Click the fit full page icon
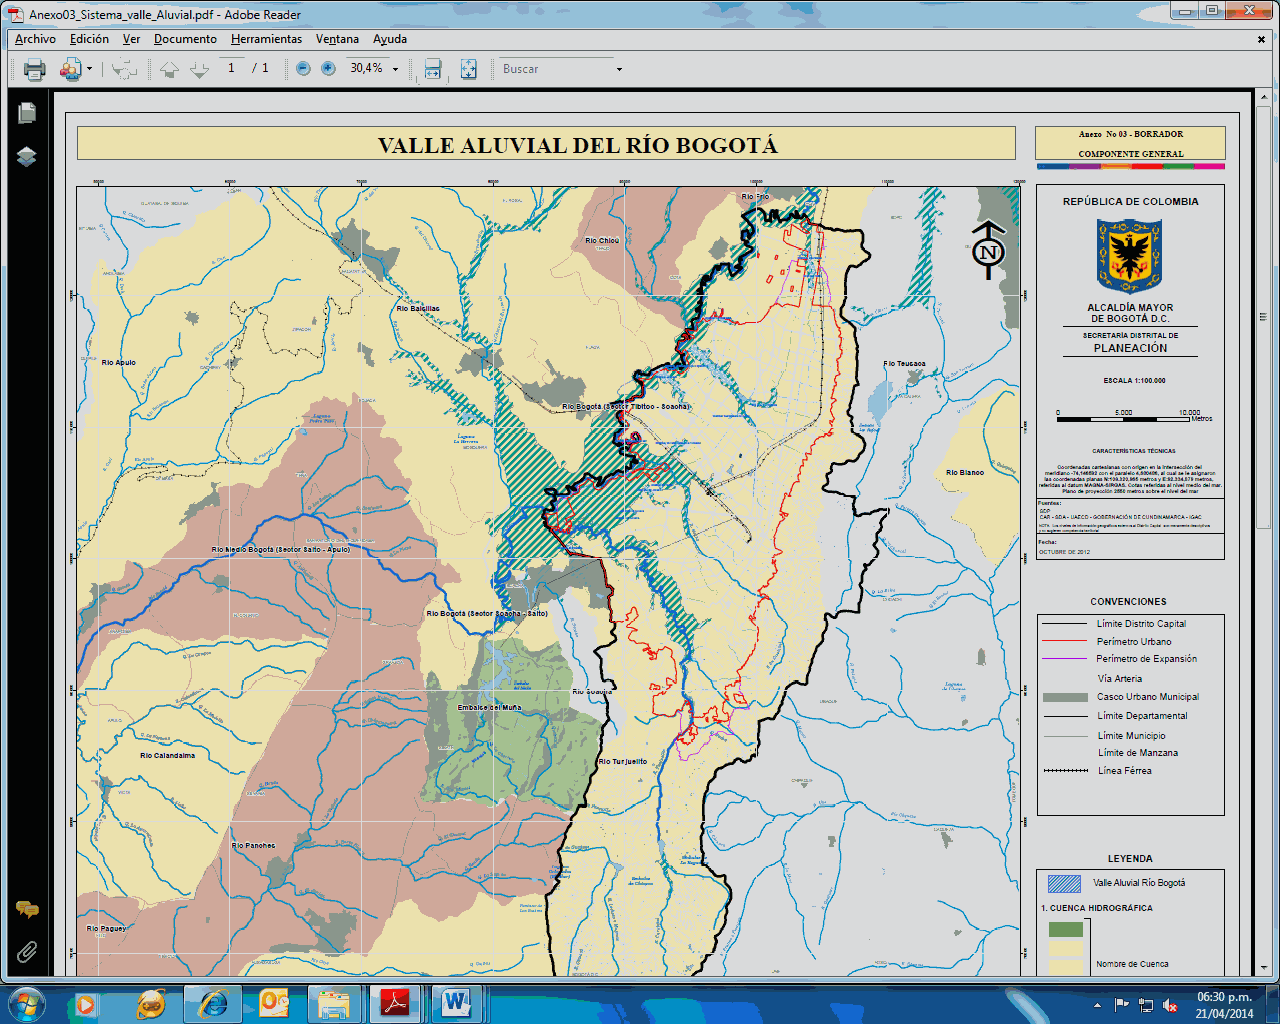 [x=468, y=69]
